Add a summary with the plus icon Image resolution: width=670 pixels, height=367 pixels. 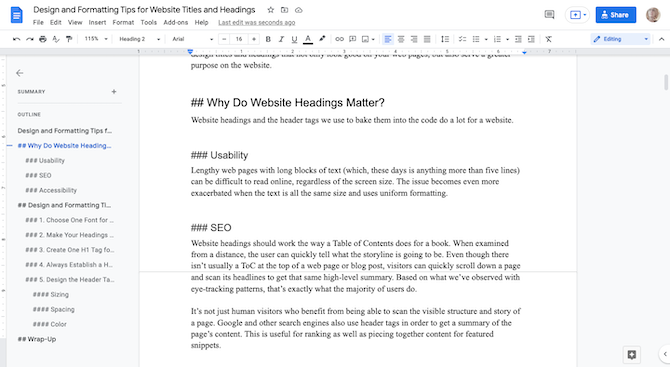114,91
